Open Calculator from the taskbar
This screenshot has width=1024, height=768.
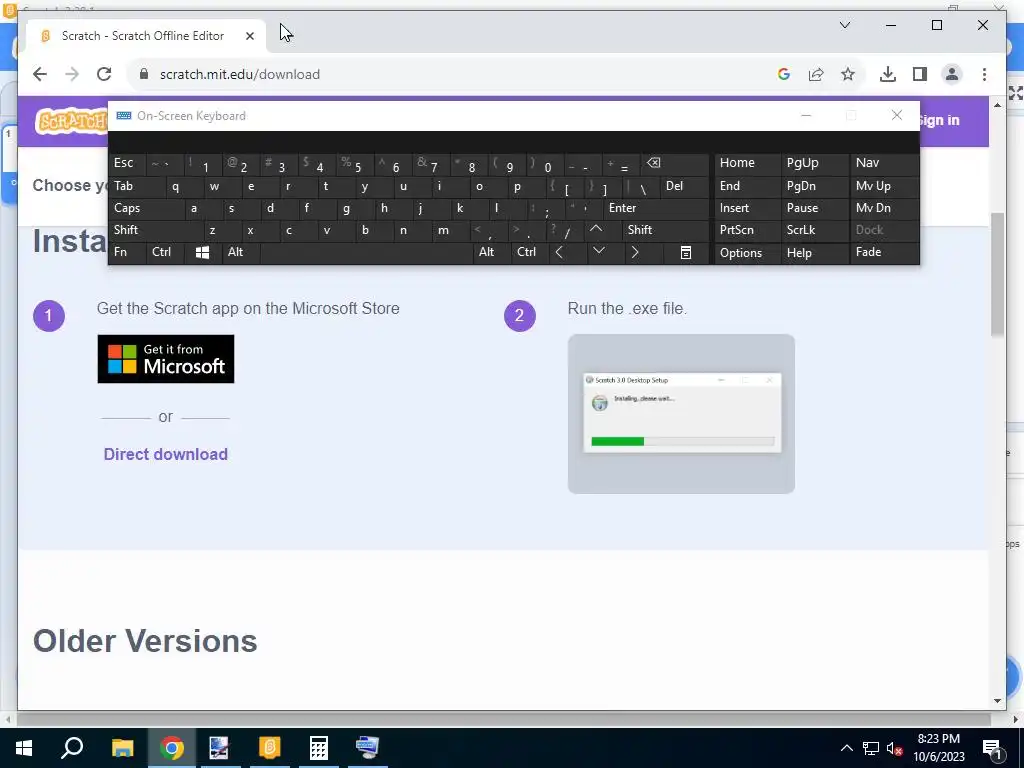pos(318,748)
